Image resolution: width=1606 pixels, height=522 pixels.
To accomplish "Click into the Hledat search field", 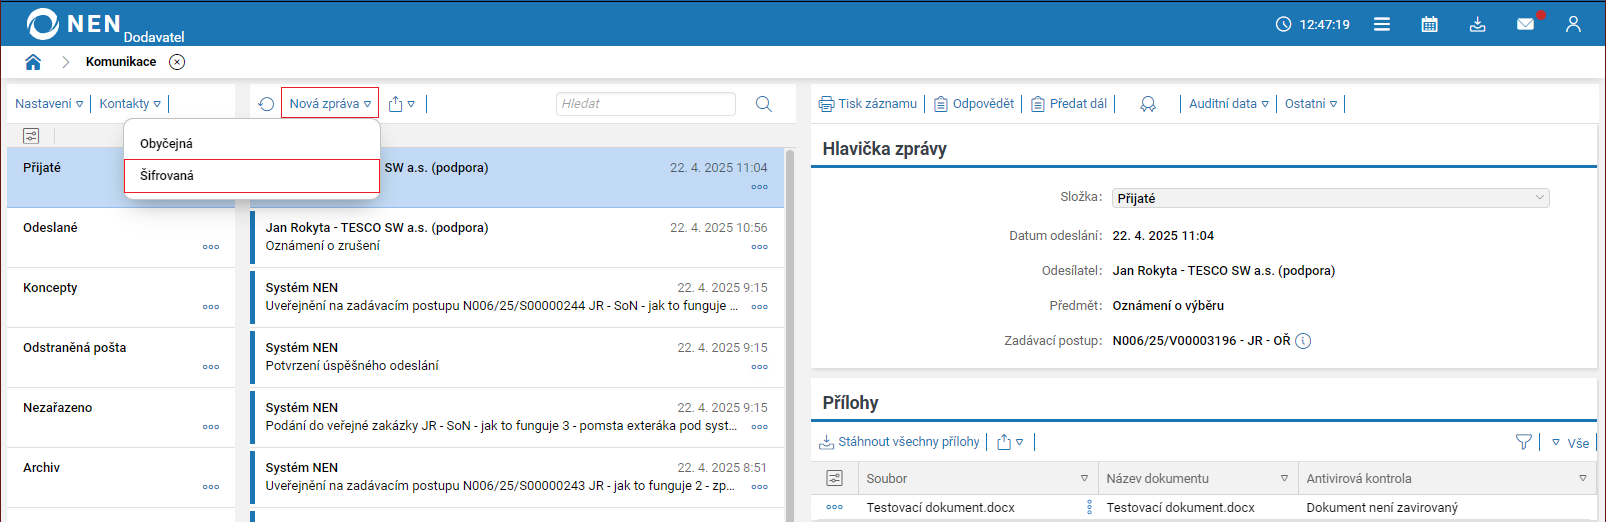I will coord(646,104).
